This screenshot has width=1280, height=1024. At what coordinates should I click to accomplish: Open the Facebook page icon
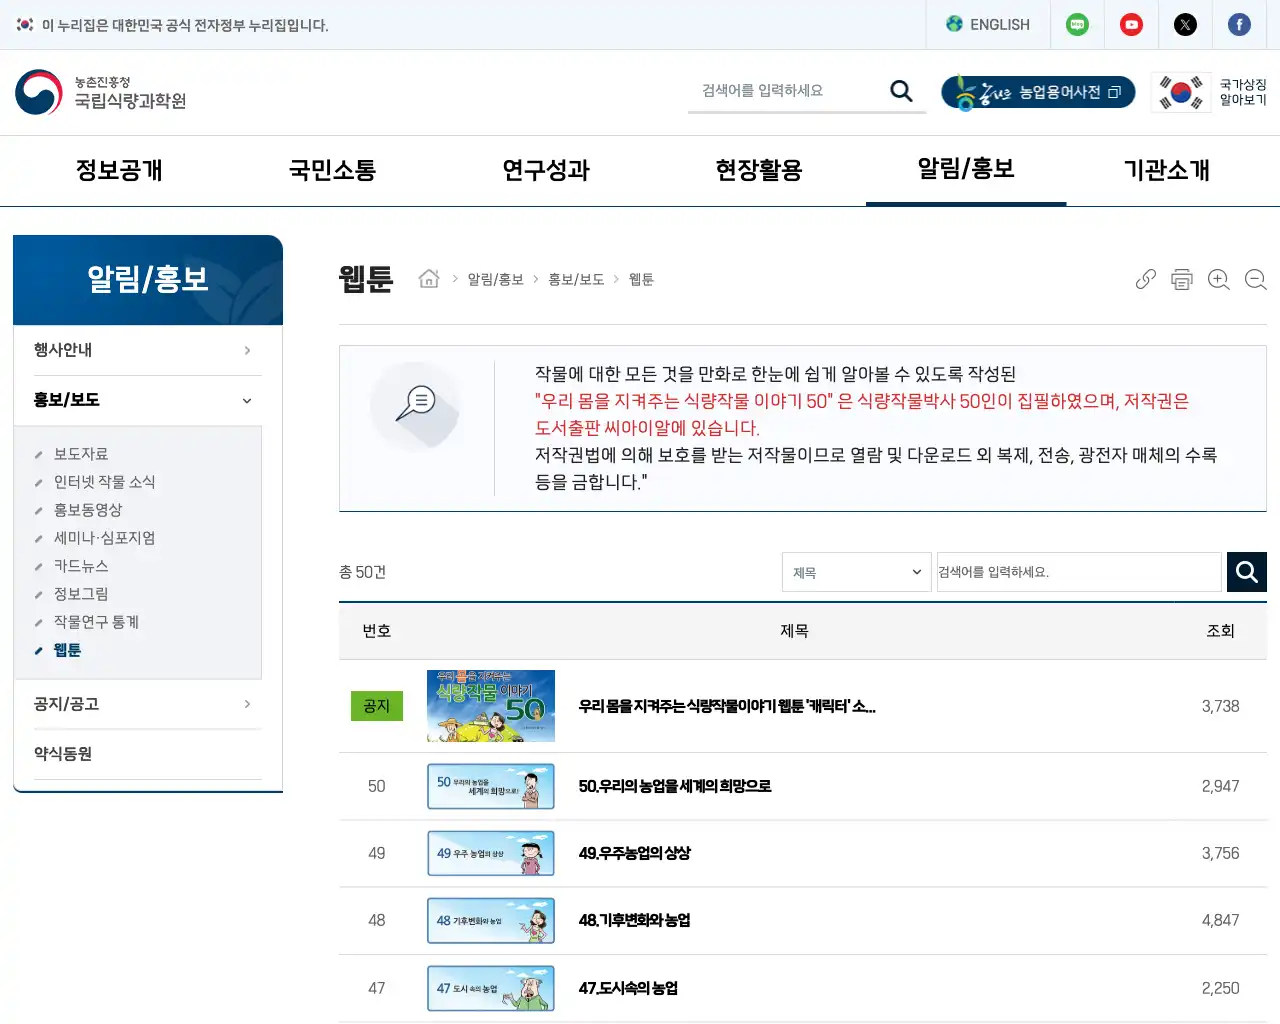[x=1239, y=24]
